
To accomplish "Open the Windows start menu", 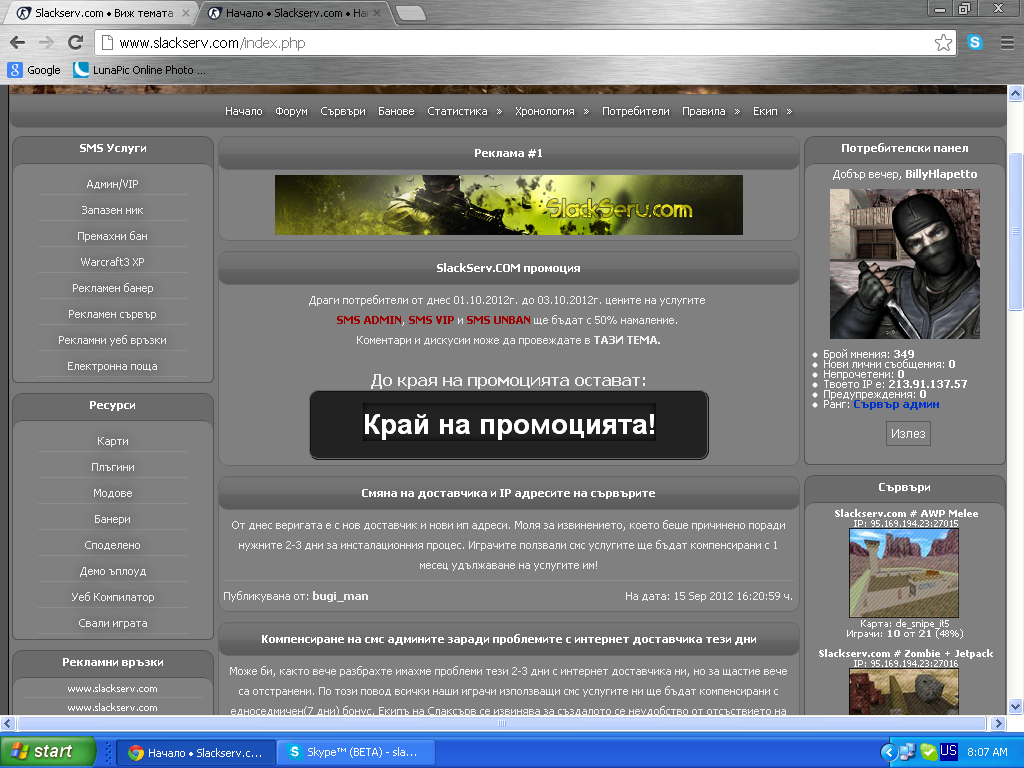I will (x=48, y=752).
